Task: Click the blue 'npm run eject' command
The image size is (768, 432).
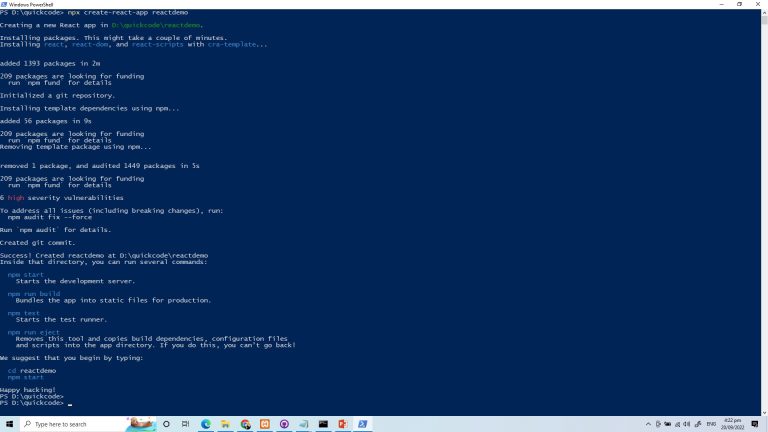Action: (x=33, y=332)
